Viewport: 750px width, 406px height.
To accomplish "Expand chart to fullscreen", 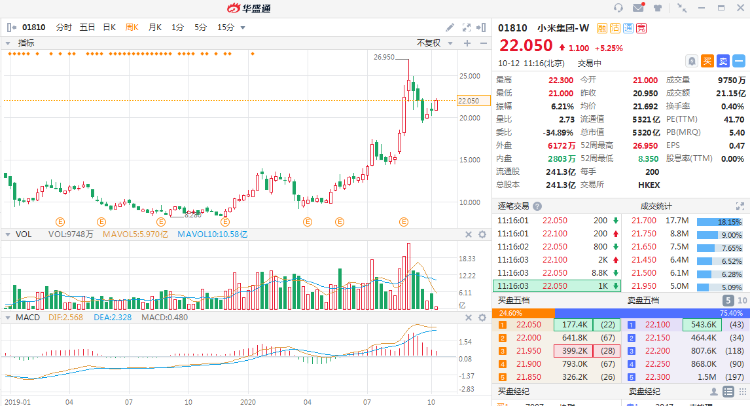I will 466,27.
